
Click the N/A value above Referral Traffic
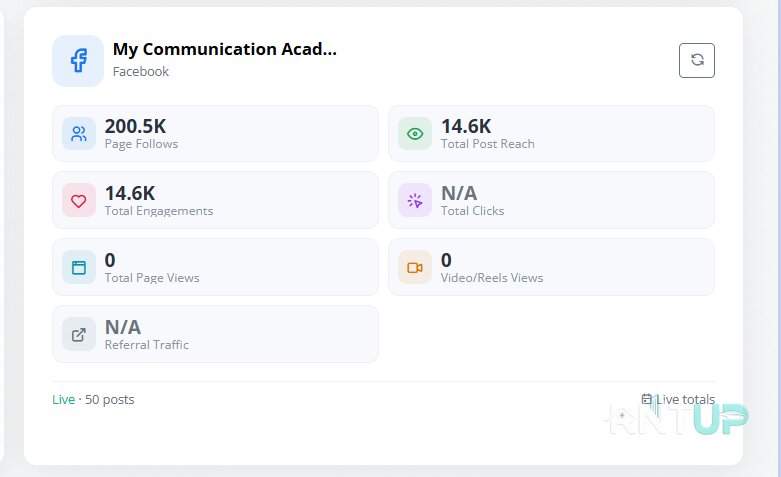[123, 327]
